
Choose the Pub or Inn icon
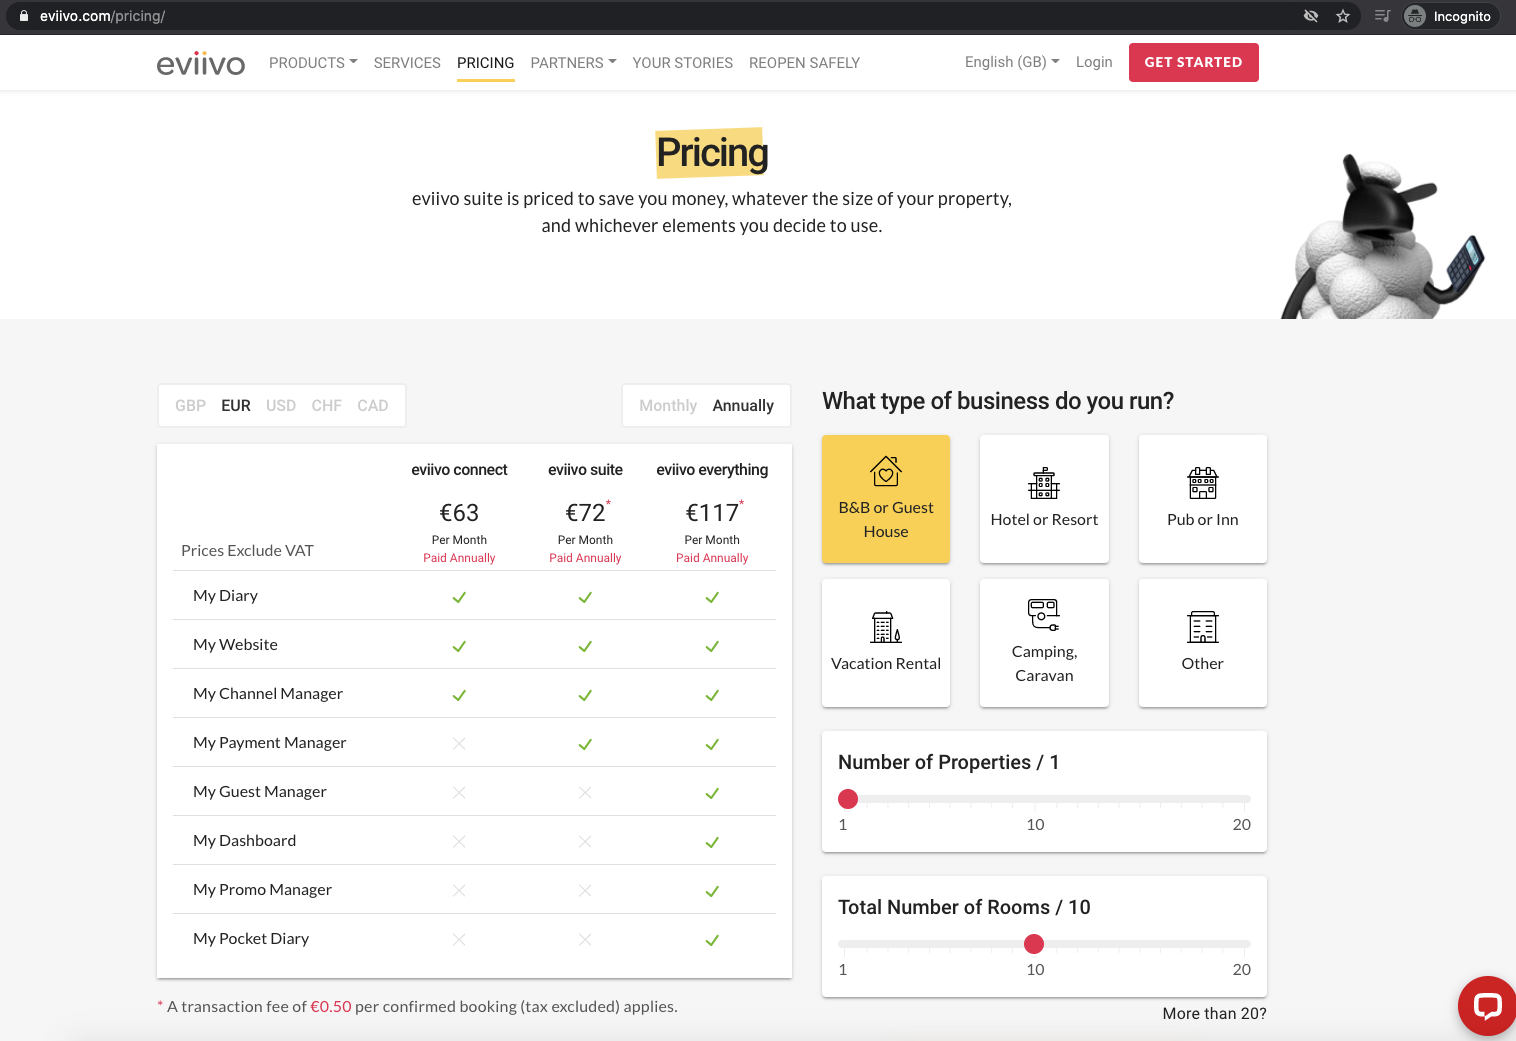[x=1202, y=484]
